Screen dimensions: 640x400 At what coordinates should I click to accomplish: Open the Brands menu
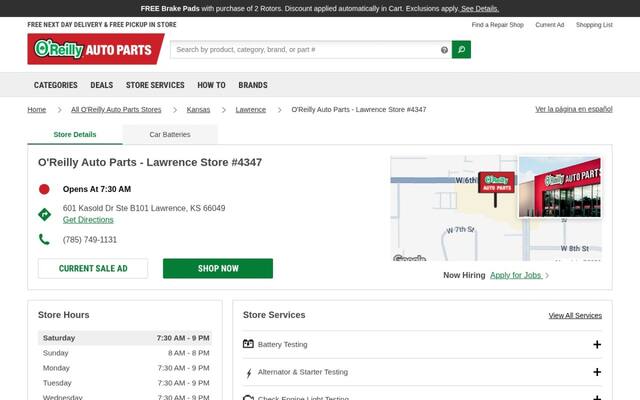tap(253, 85)
